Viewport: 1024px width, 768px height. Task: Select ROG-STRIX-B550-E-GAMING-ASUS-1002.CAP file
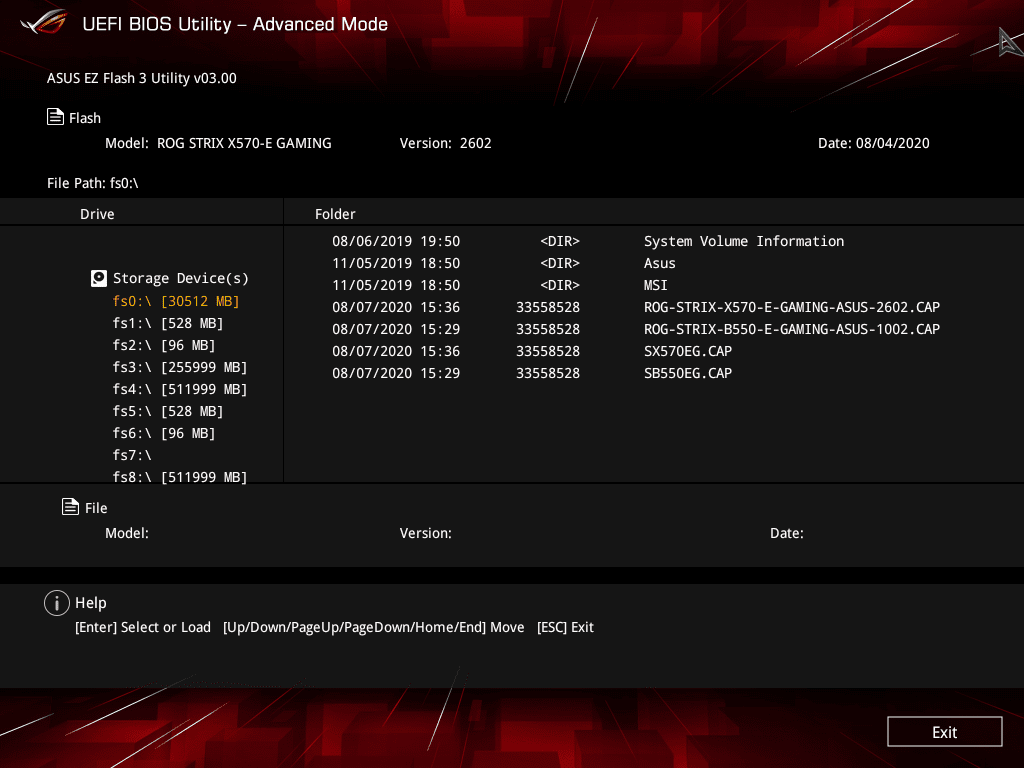(x=792, y=329)
